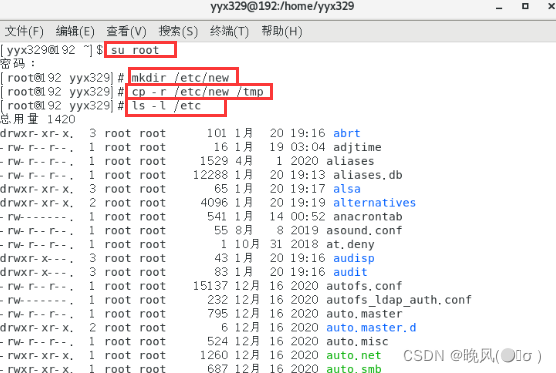Click the auto.net executable name
The width and height of the screenshot is (556, 373).
point(354,355)
